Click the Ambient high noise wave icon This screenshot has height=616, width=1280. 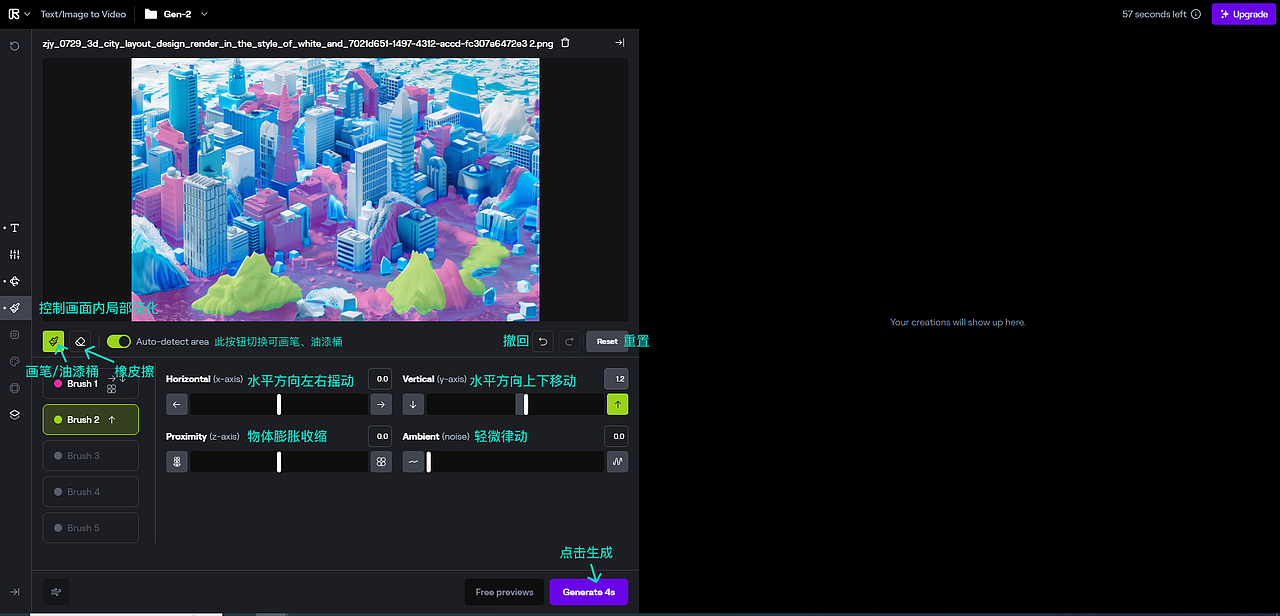(618, 462)
